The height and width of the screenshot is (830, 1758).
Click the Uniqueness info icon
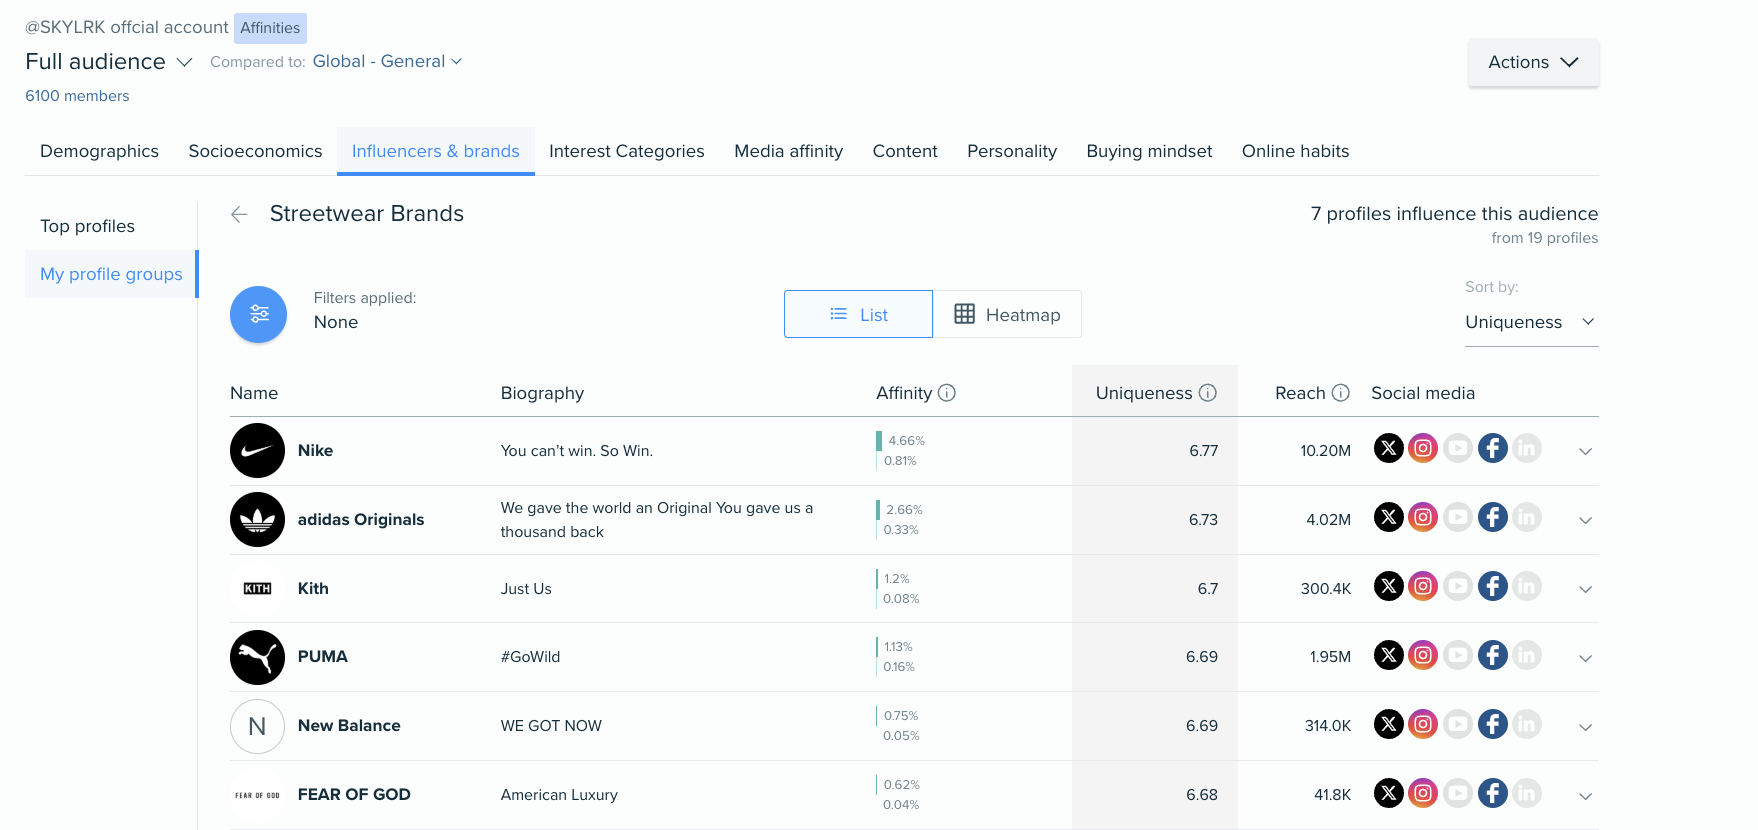point(1208,393)
